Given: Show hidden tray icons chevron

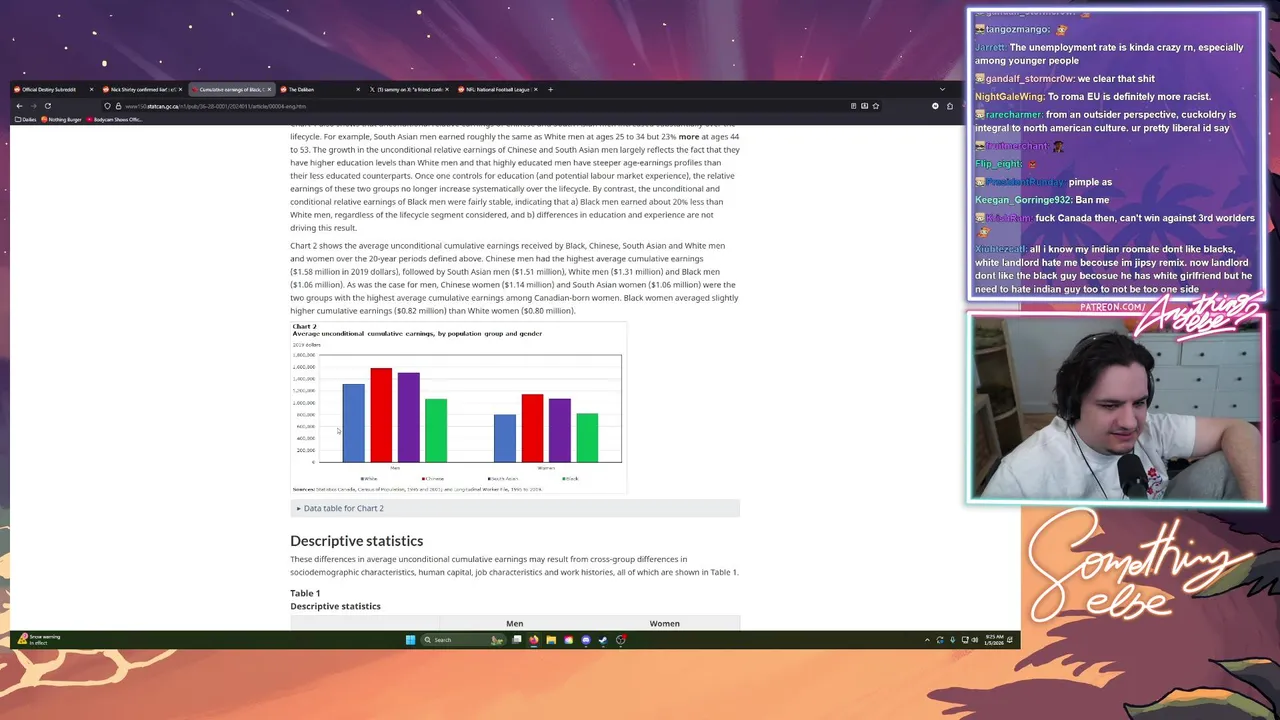Looking at the screenshot, I should (x=927, y=640).
